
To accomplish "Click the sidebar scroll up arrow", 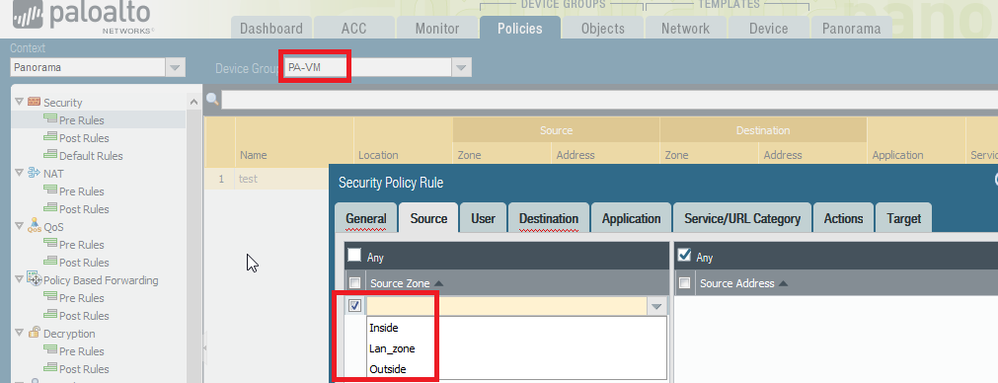I will [x=193, y=102].
